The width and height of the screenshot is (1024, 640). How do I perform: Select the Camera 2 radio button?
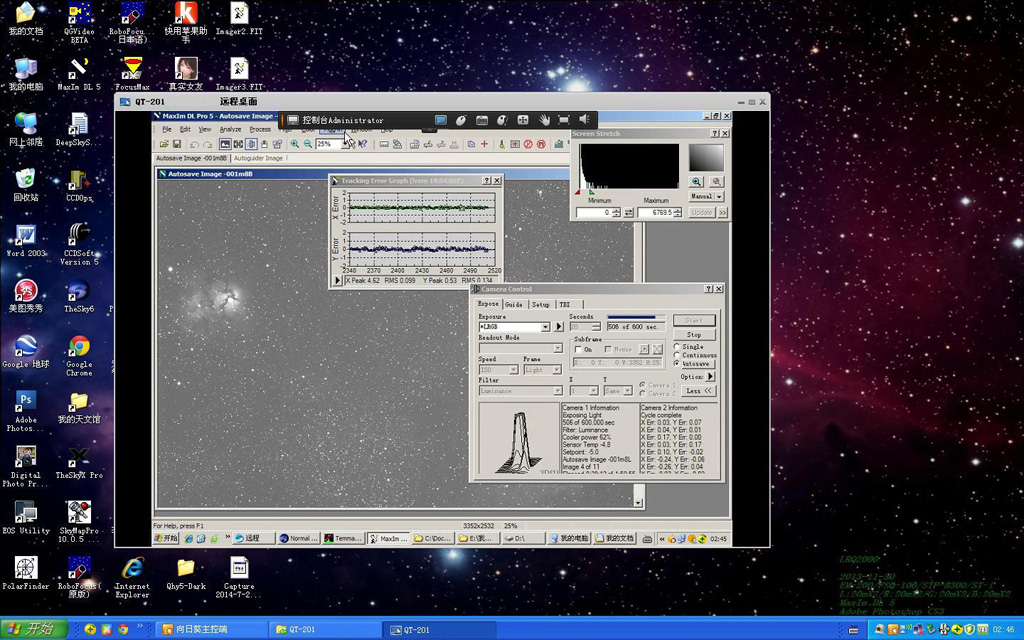tap(643, 394)
